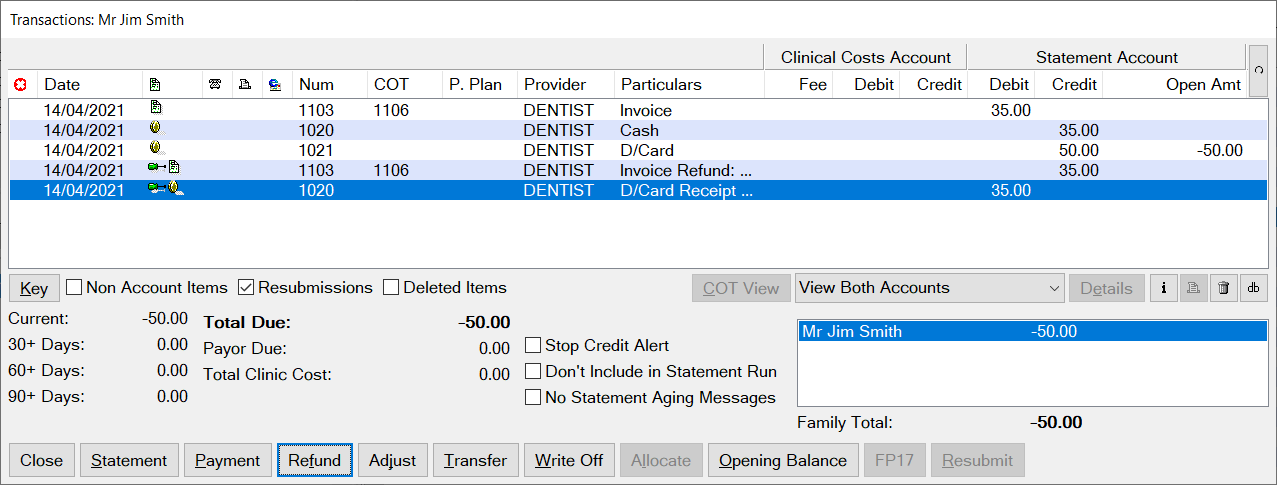
Task: Click the red cross column header icon
Action: click(x=19, y=85)
